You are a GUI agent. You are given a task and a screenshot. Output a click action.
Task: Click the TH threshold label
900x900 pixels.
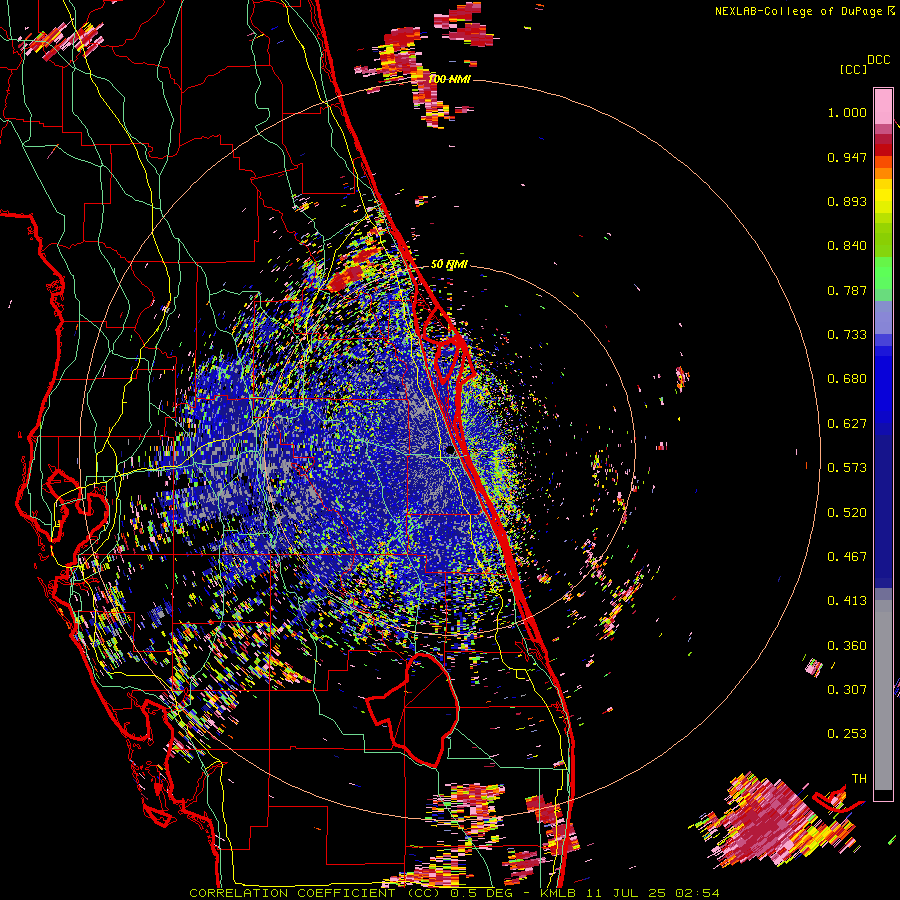[859, 779]
